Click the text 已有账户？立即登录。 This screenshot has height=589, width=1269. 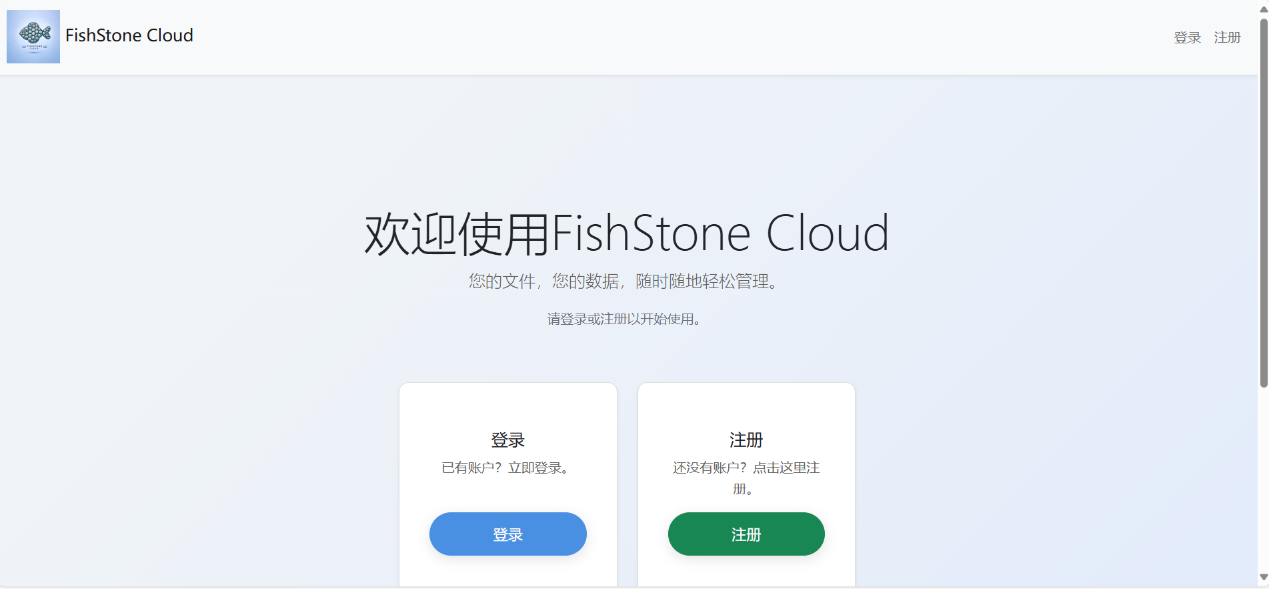[508, 467]
